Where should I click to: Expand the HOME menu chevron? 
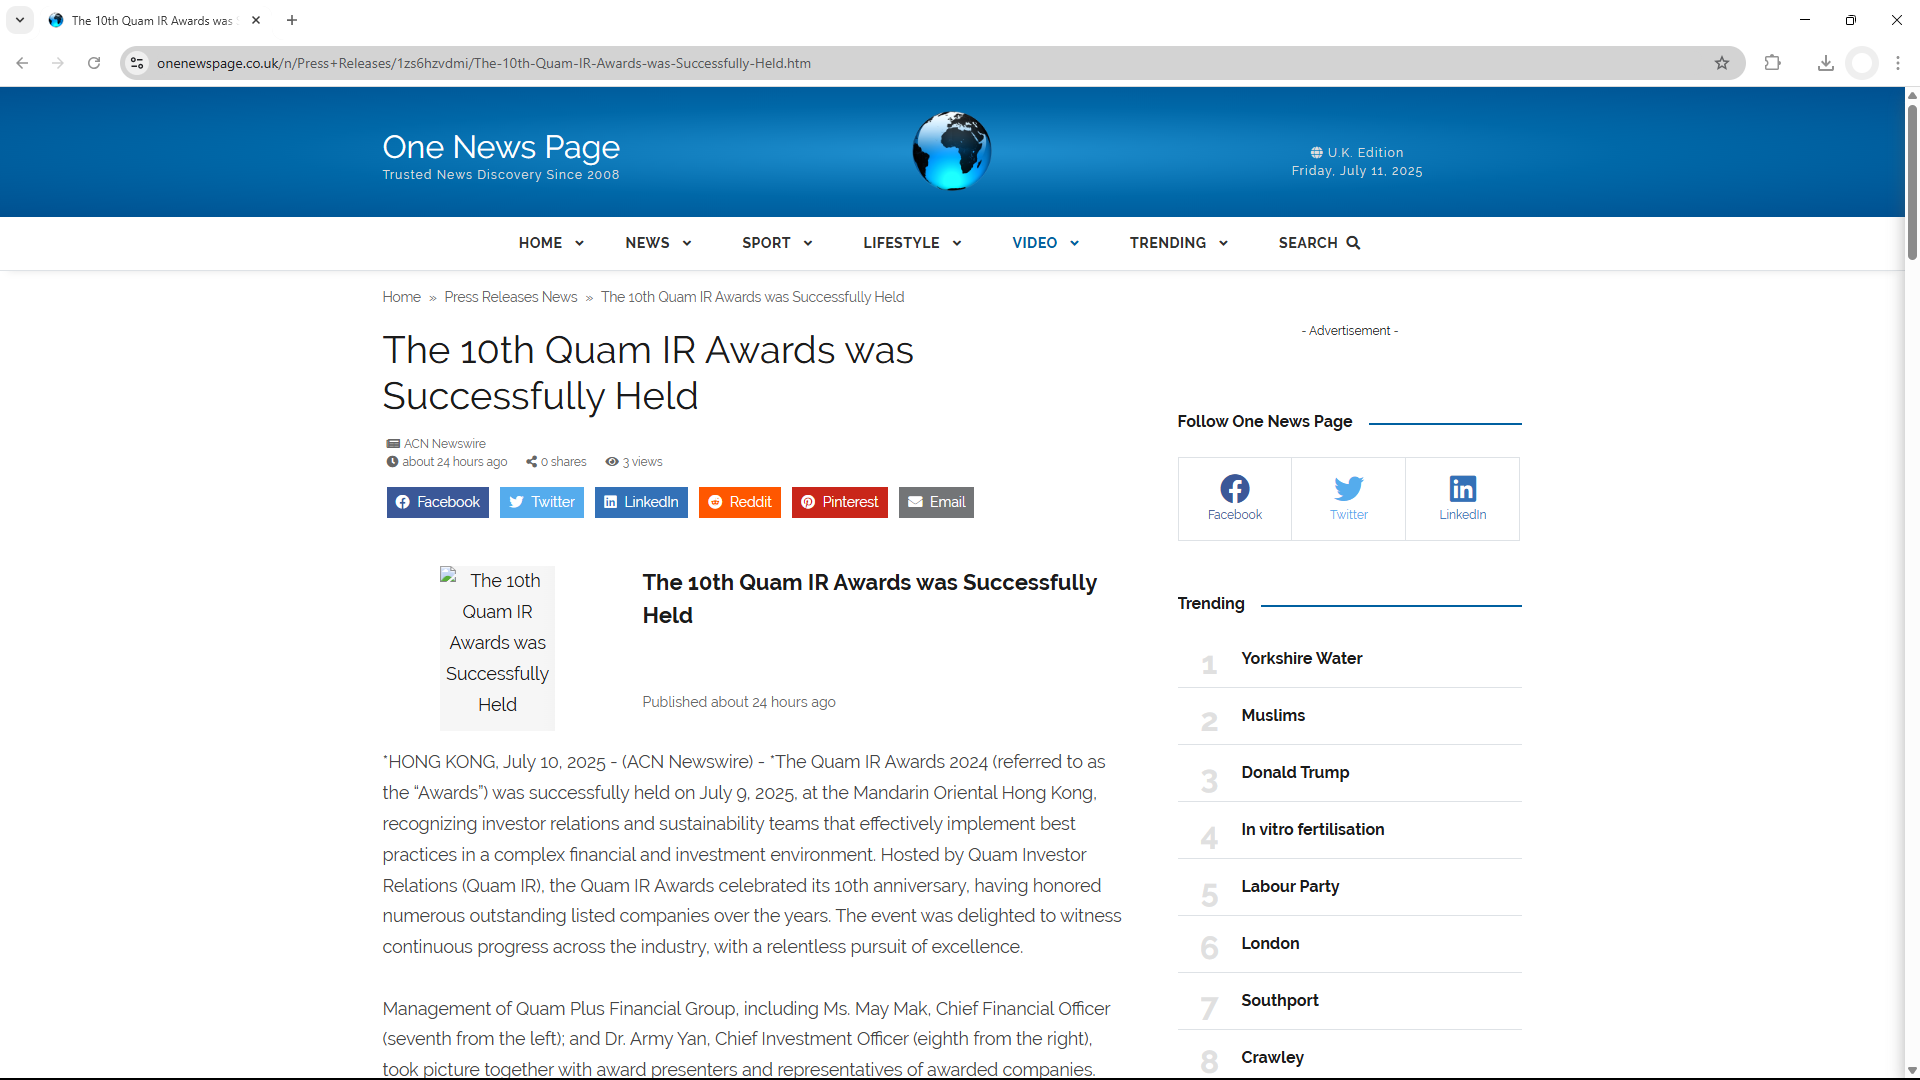579,243
